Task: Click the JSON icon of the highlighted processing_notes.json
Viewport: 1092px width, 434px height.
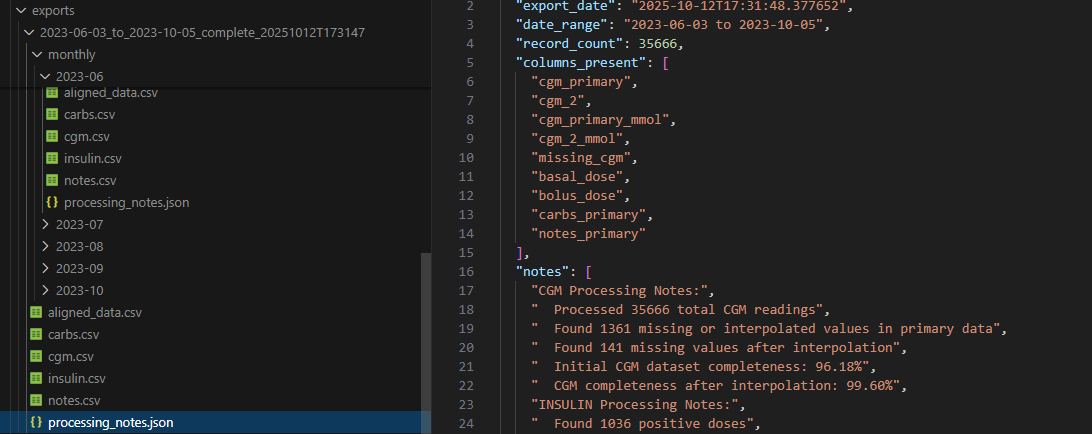Action: (x=36, y=423)
